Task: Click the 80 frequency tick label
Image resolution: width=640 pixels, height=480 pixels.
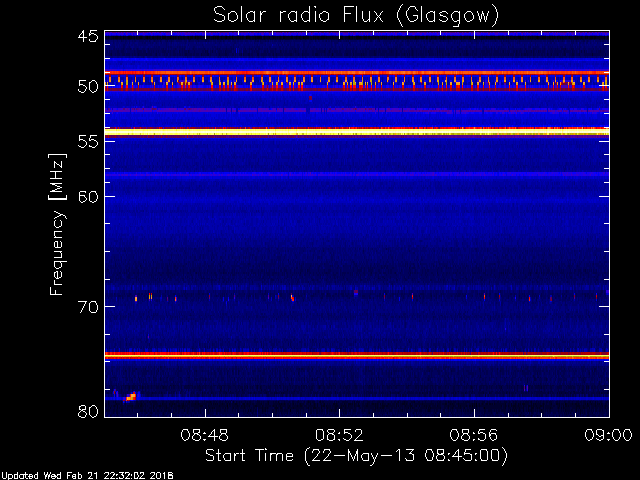Action: (88, 411)
